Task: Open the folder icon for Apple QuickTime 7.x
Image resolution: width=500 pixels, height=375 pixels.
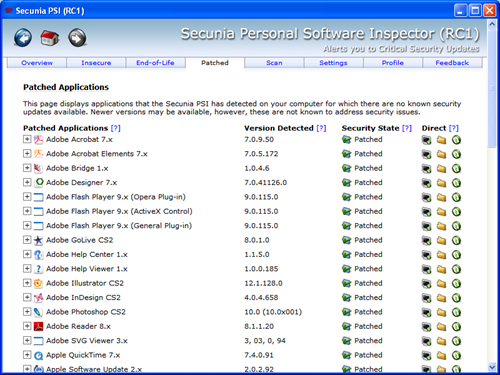Action: [x=441, y=355]
